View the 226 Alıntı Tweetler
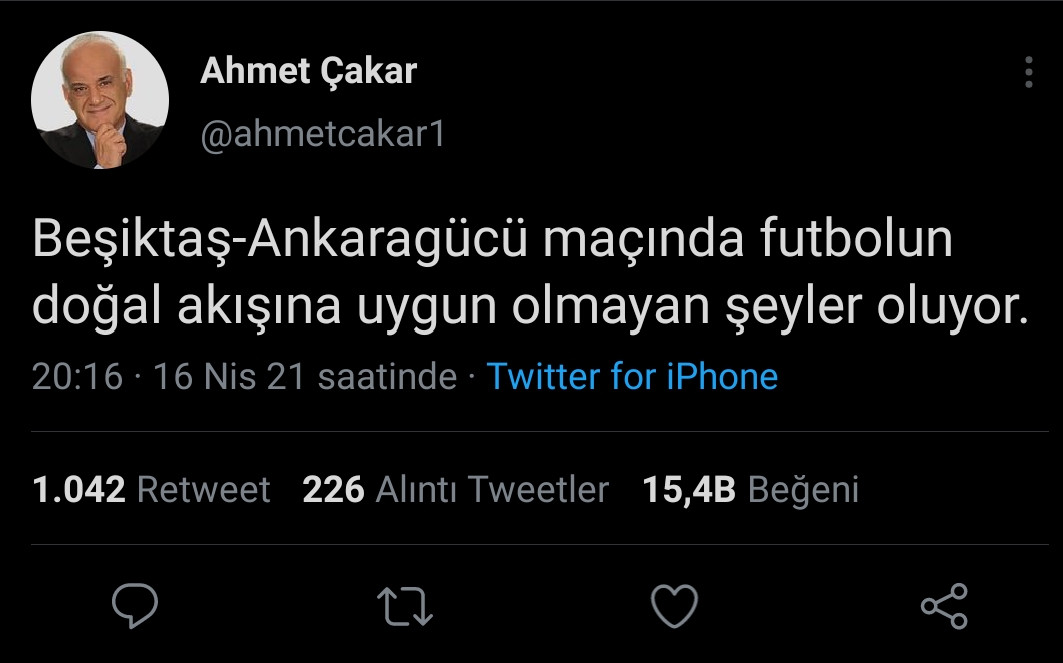1063x663 pixels. (455, 490)
